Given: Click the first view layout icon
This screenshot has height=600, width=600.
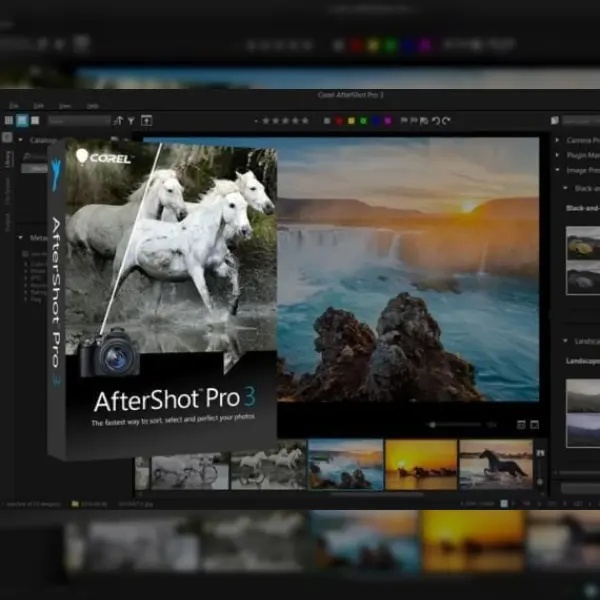Looking at the screenshot, I should (8, 121).
